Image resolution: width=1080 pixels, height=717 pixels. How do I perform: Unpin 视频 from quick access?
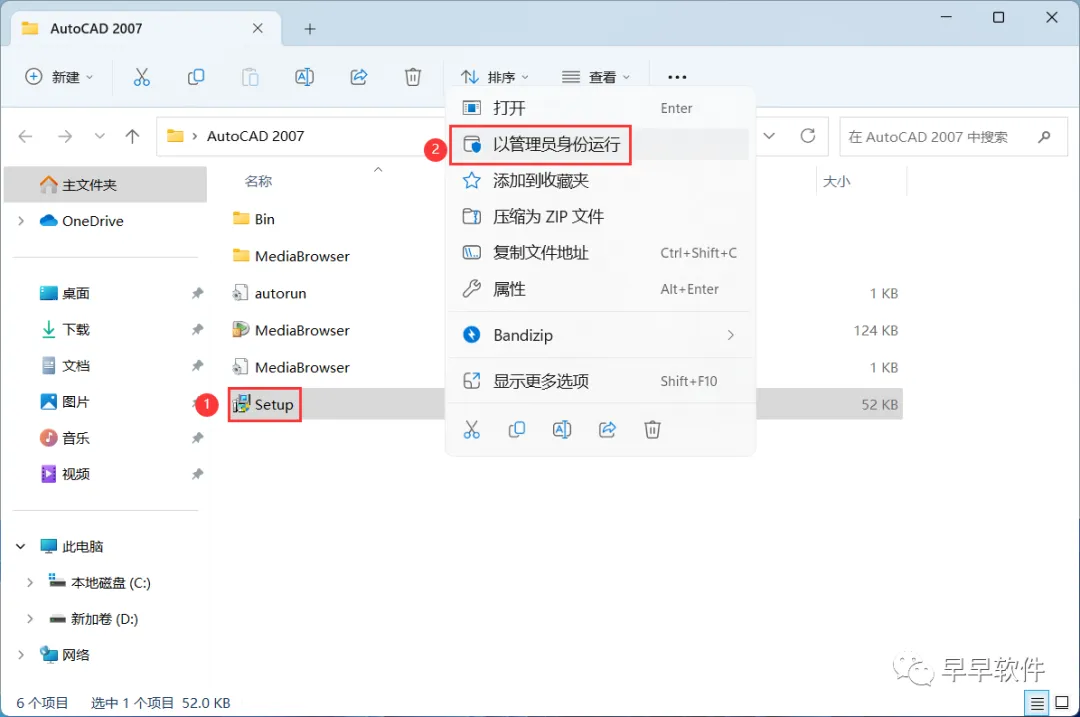click(x=197, y=474)
